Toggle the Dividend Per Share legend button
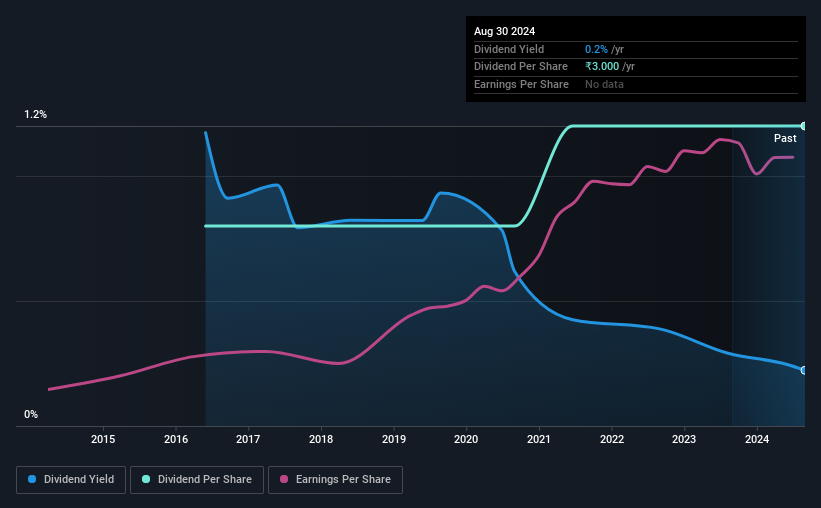The height and width of the screenshot is (508, 821). [197, 480]
